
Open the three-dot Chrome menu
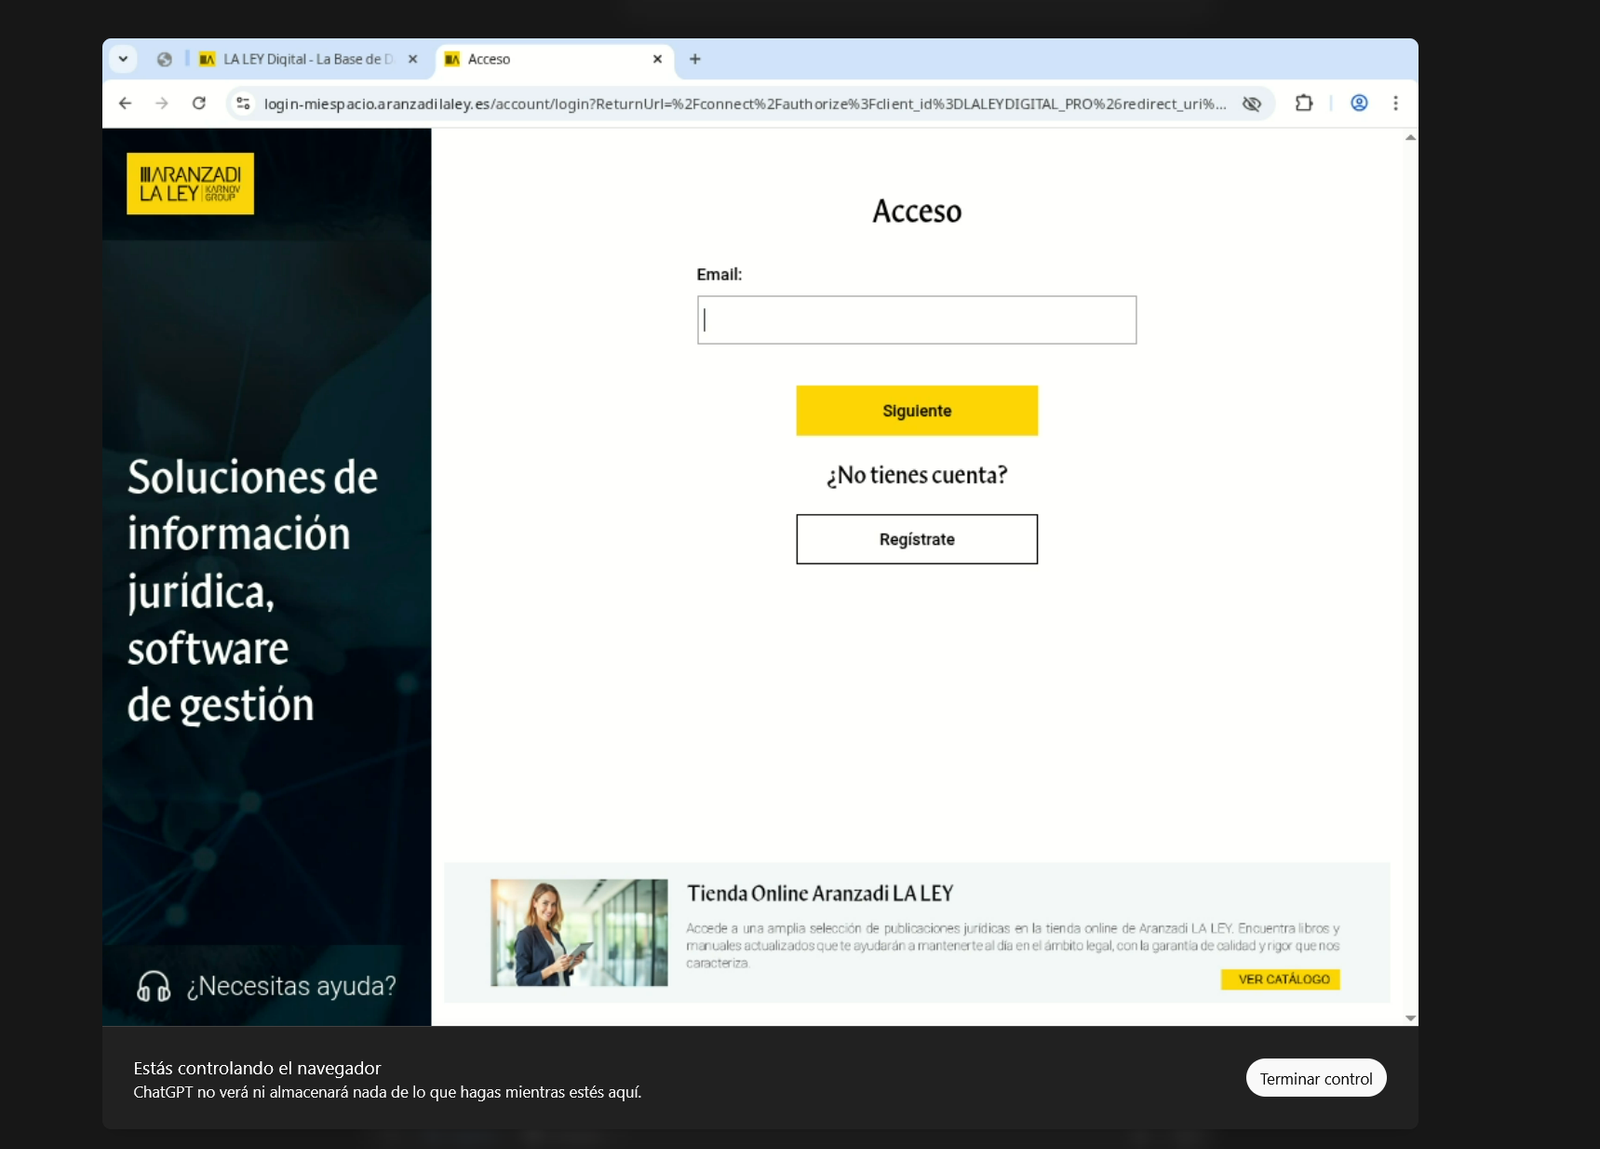[x=1396, y=103]
